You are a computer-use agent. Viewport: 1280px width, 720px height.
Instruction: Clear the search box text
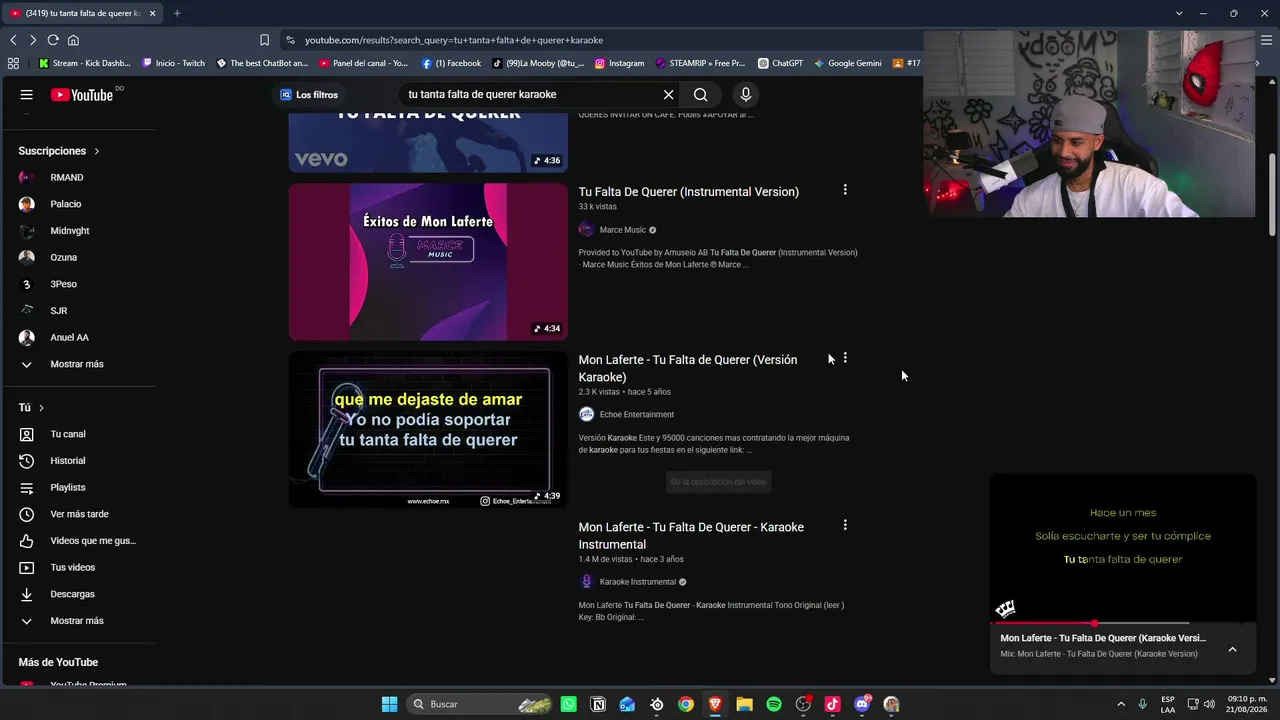point(669,95)
